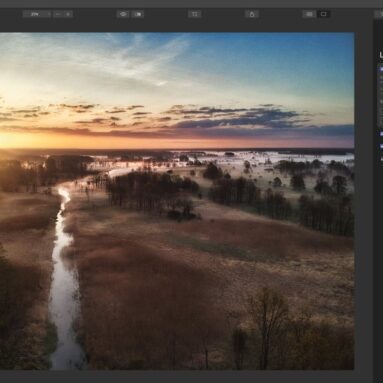This screenshot has width=383, height=383.
Task: Switch to single image view icon
Action: click(323, 14)
